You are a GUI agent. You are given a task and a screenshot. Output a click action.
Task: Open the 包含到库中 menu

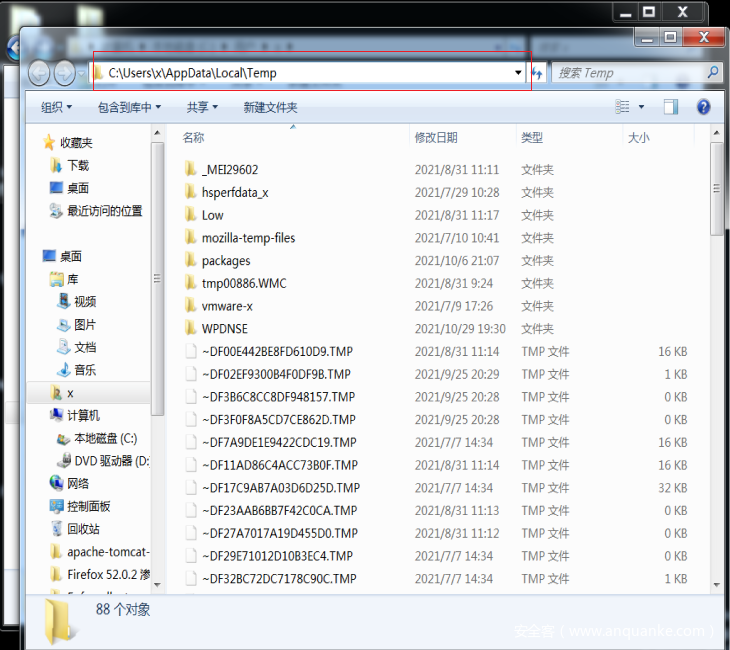129,107
